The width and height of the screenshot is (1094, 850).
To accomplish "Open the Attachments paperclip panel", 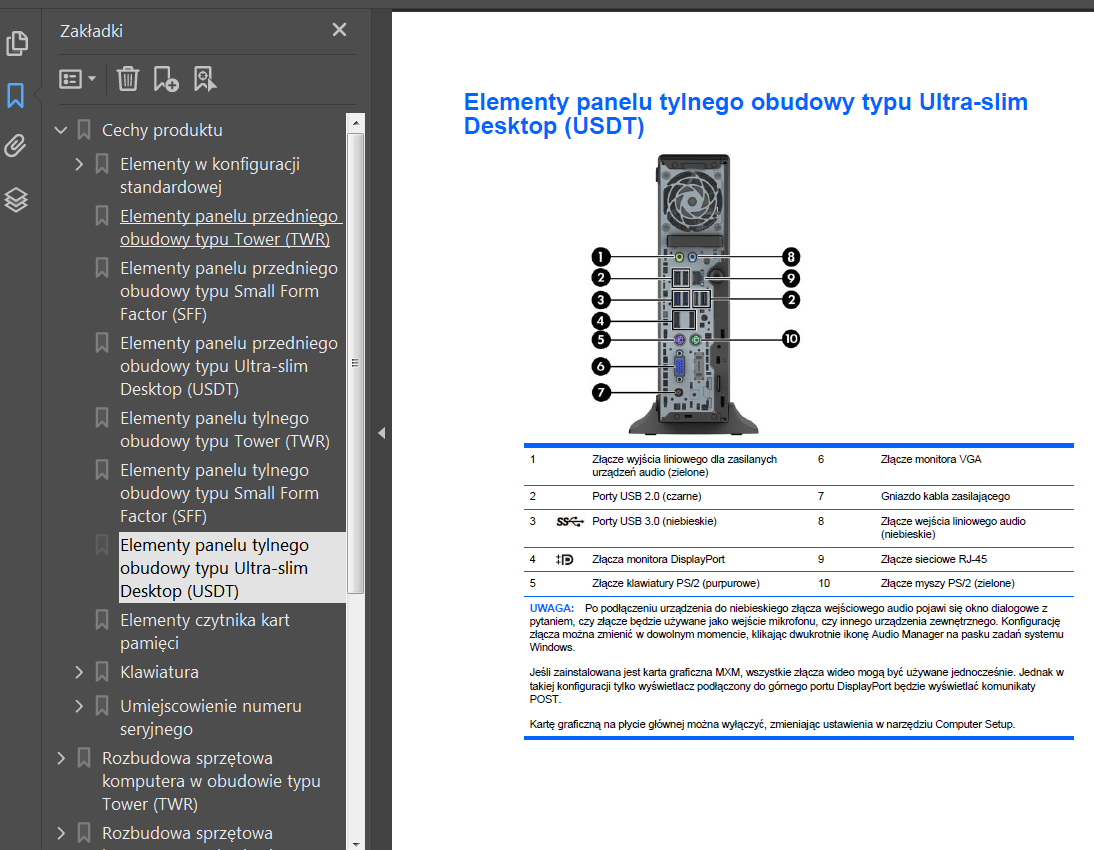I will (15, 146).
